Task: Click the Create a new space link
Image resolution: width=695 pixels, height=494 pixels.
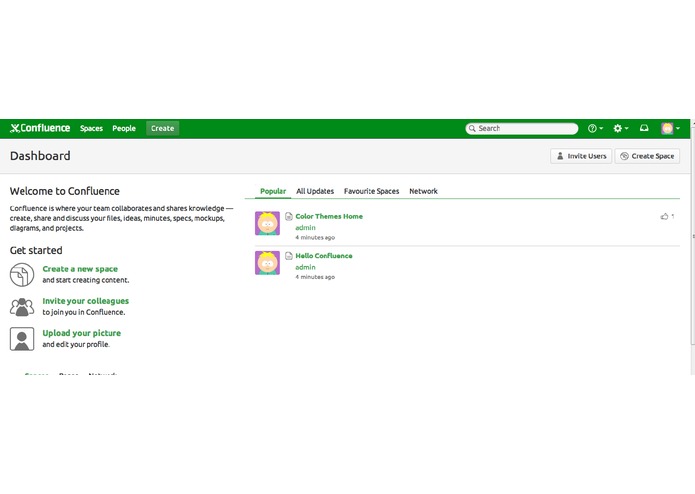Action: (x=80, y=269)
